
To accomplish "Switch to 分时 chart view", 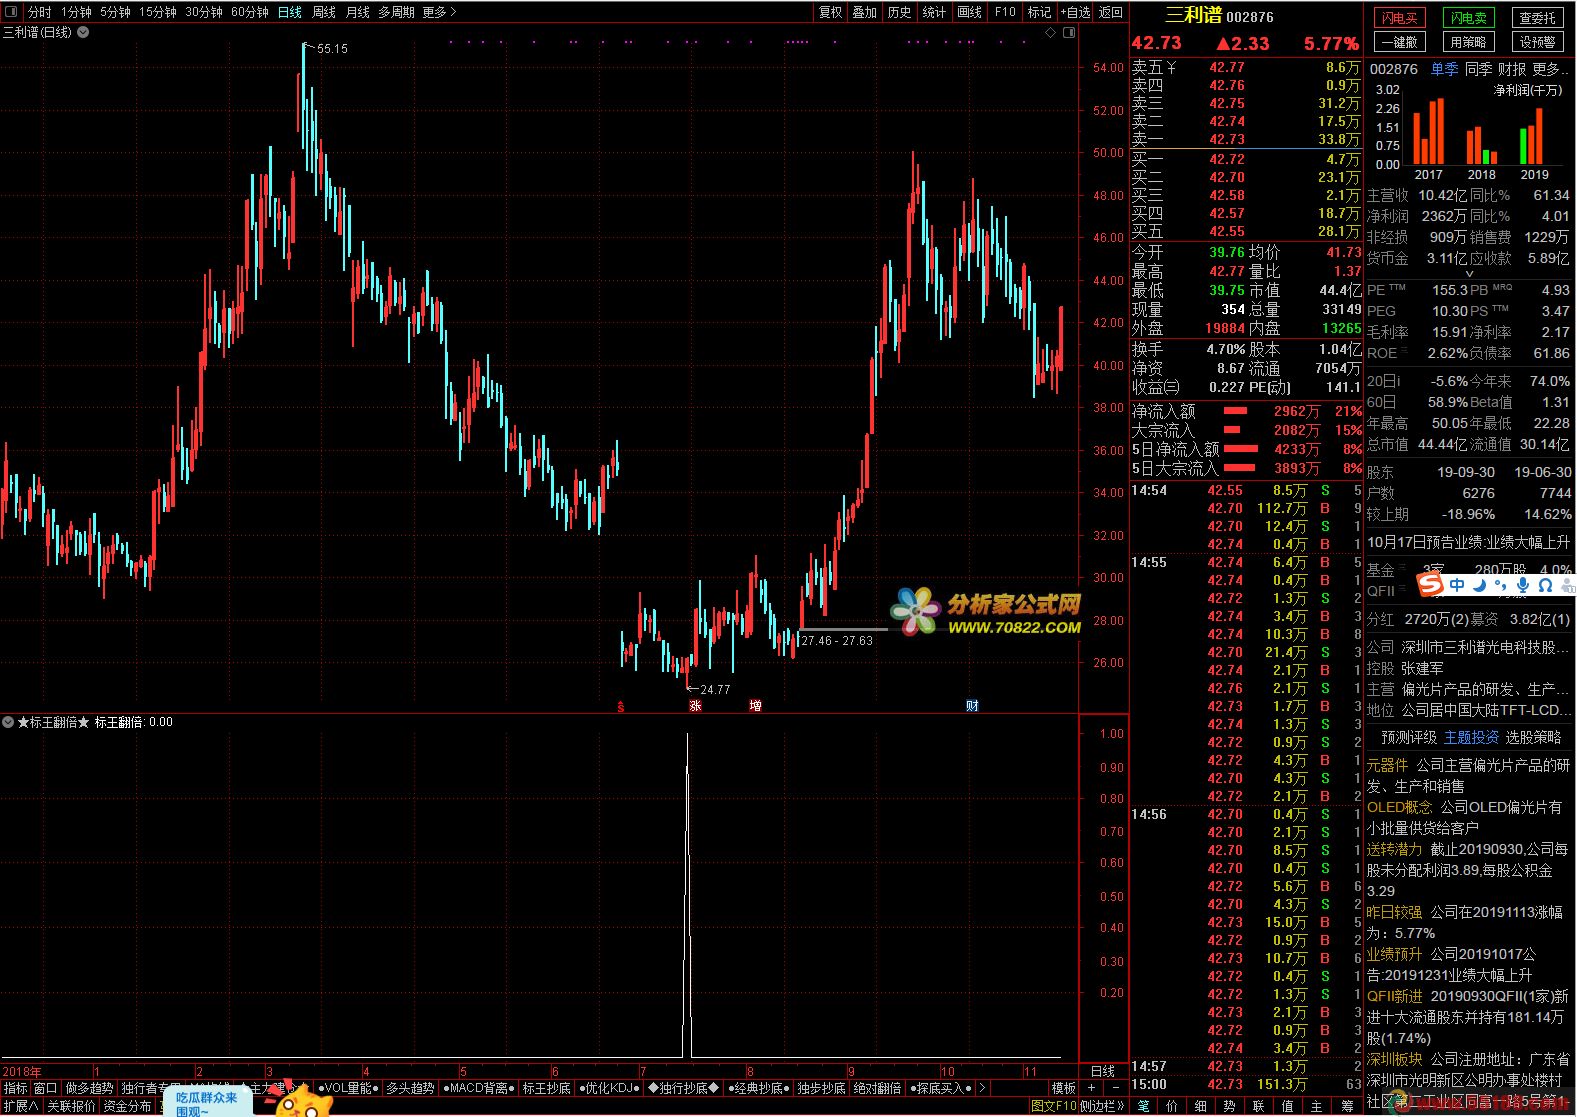I will 40,12.
